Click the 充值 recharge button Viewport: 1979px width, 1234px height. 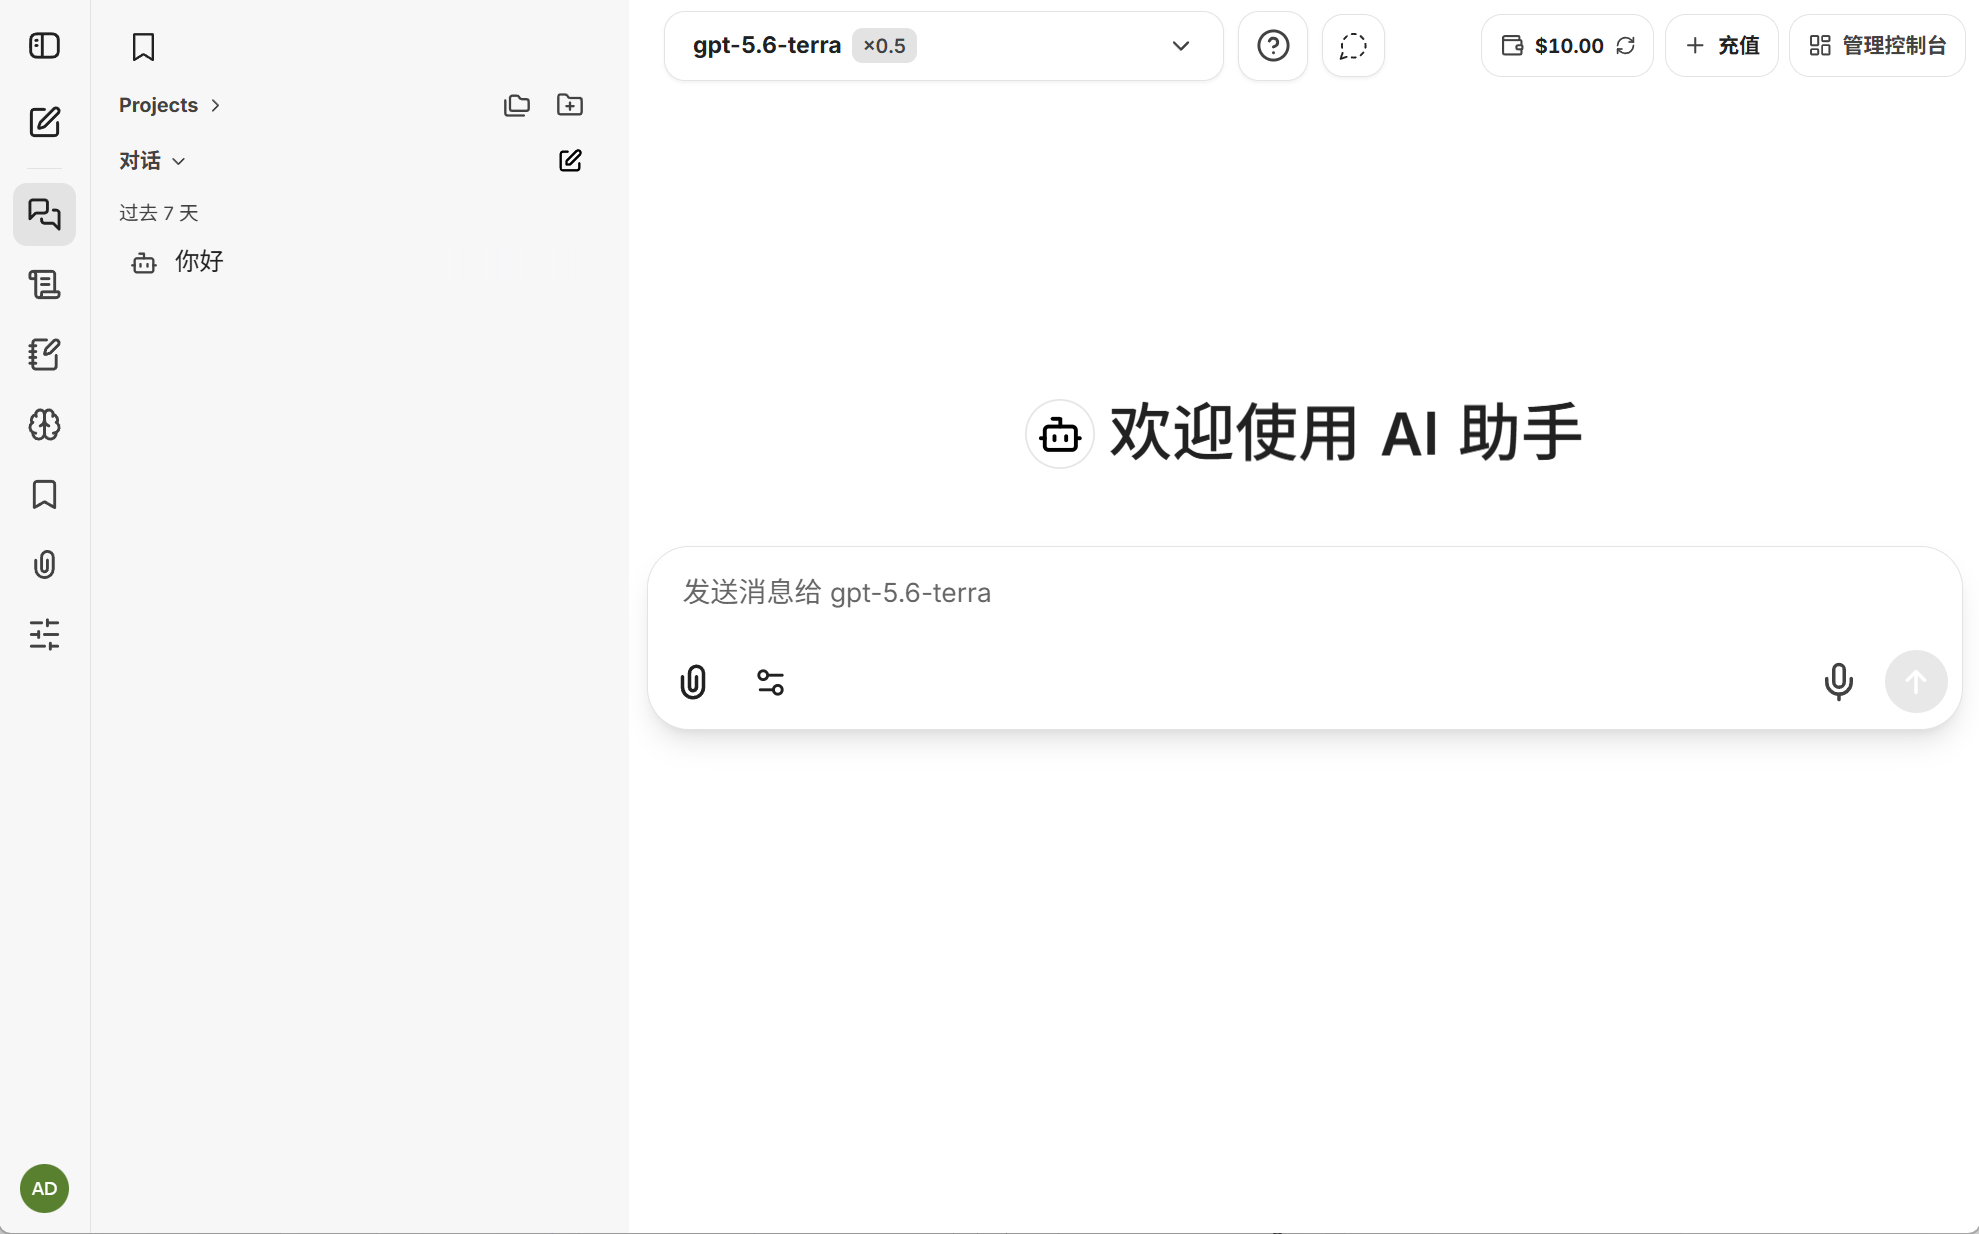[1722, 46]
